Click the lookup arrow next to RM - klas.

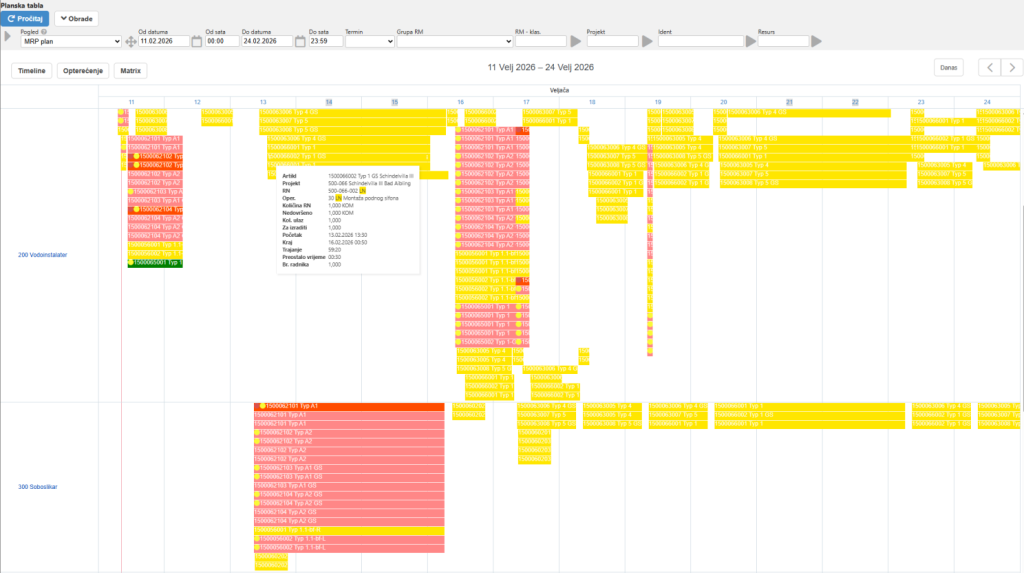(575, 41)
